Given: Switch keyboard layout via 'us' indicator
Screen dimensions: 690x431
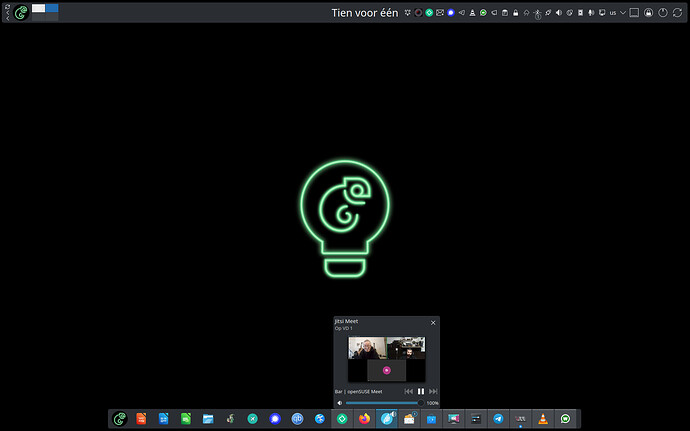Looking at the screenshot, I should (613, 13).
